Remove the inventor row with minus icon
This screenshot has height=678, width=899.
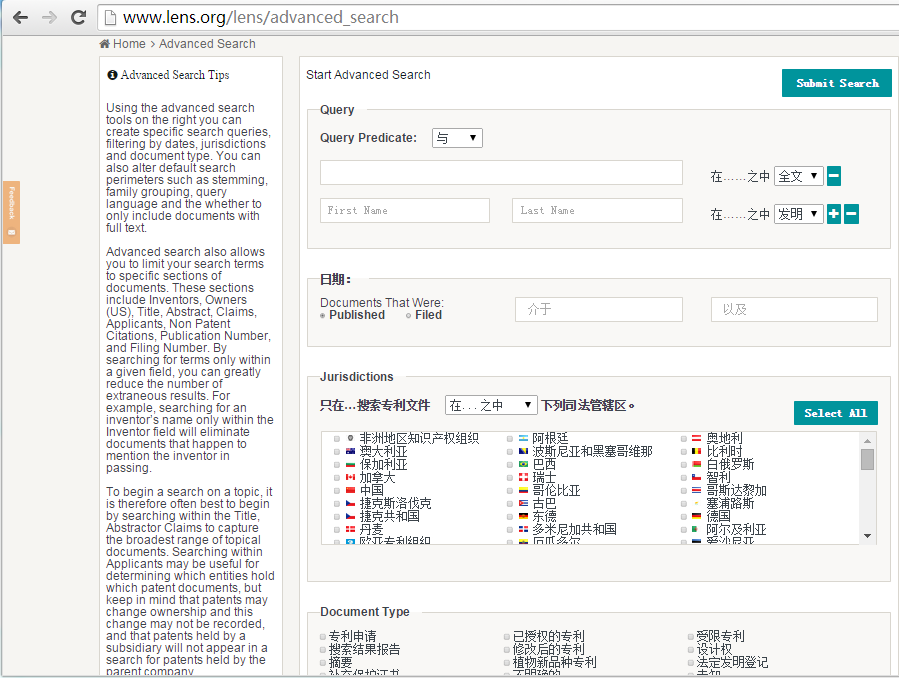851,214
